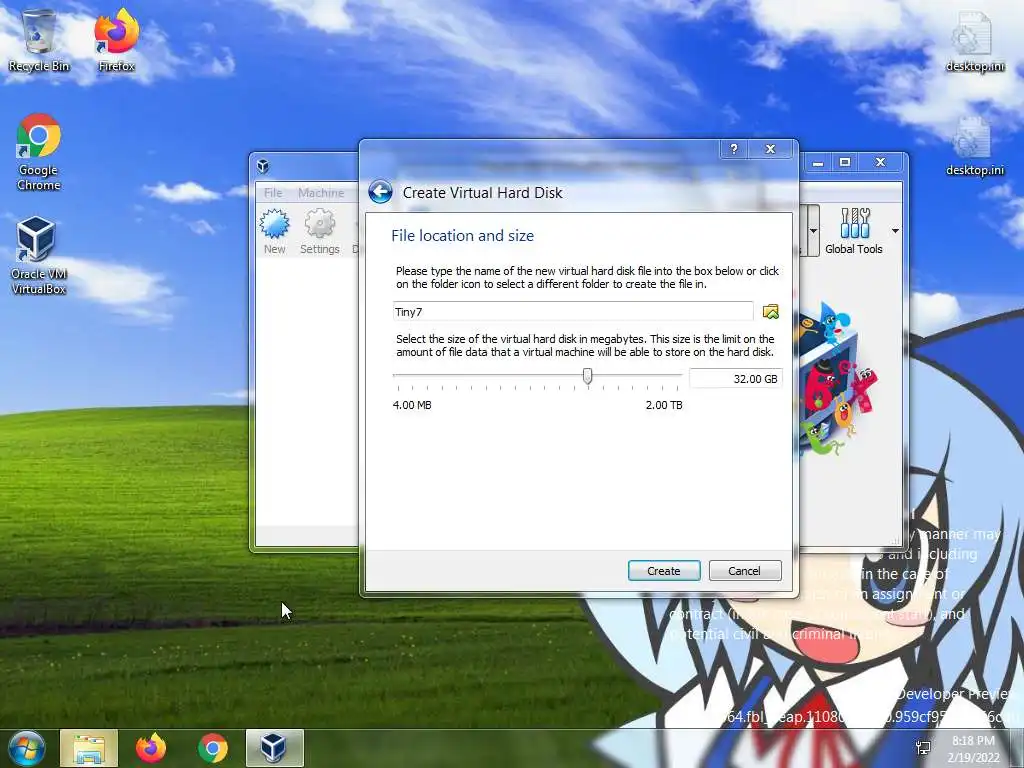Open the Firefox desktop shortcut
Screen dimensions: 1024x768
tap(116, 40)
